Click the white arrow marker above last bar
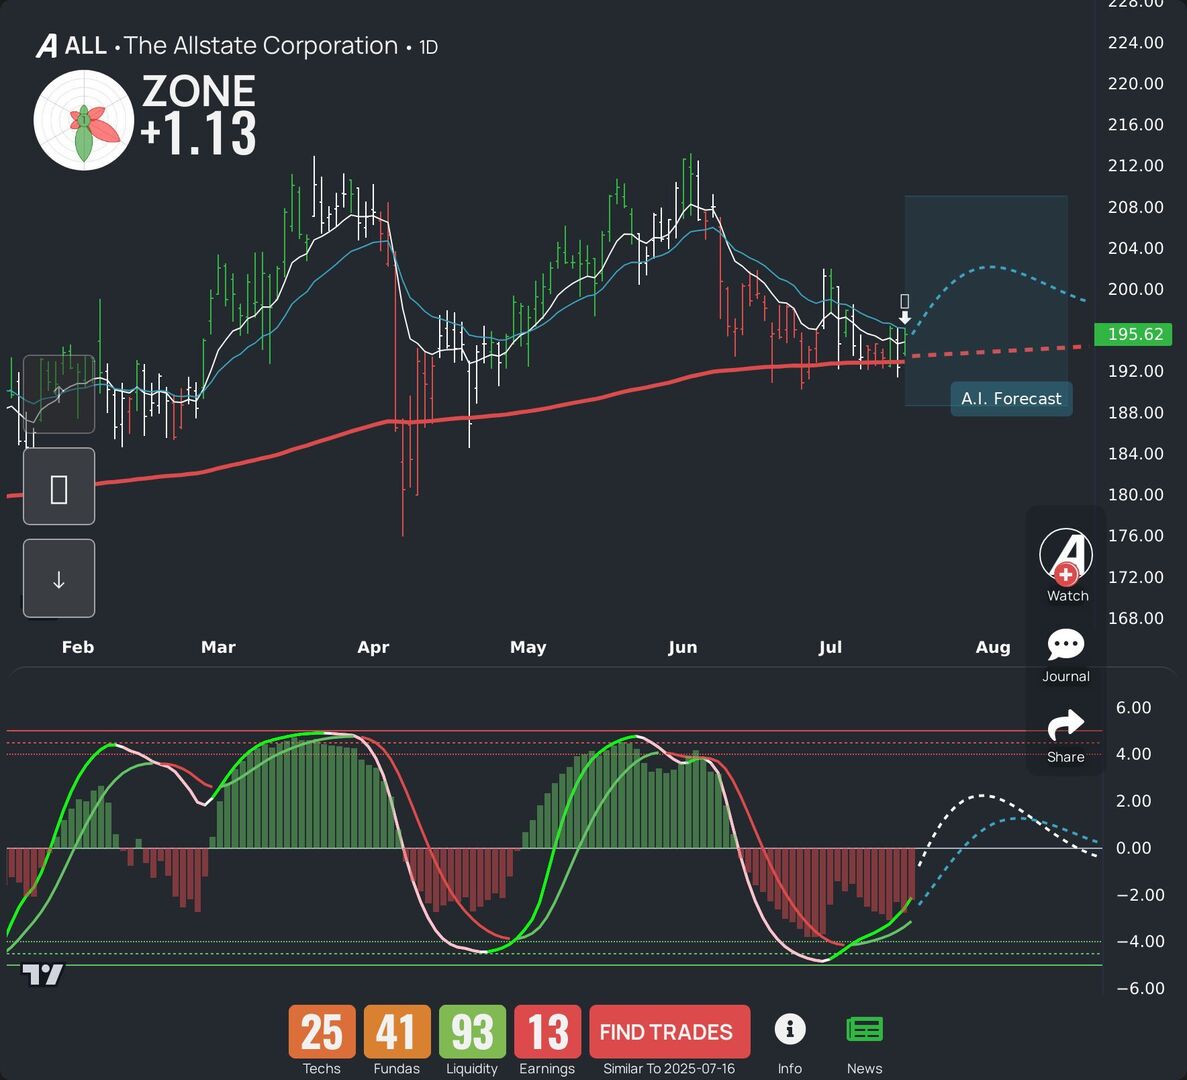 904,317
